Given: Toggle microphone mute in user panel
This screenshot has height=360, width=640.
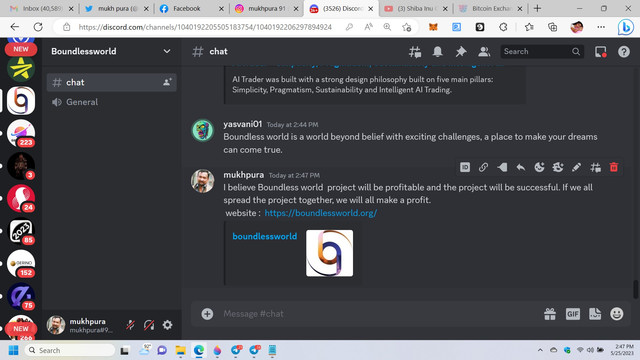Looking at the screenshot, I should point(131,325).
